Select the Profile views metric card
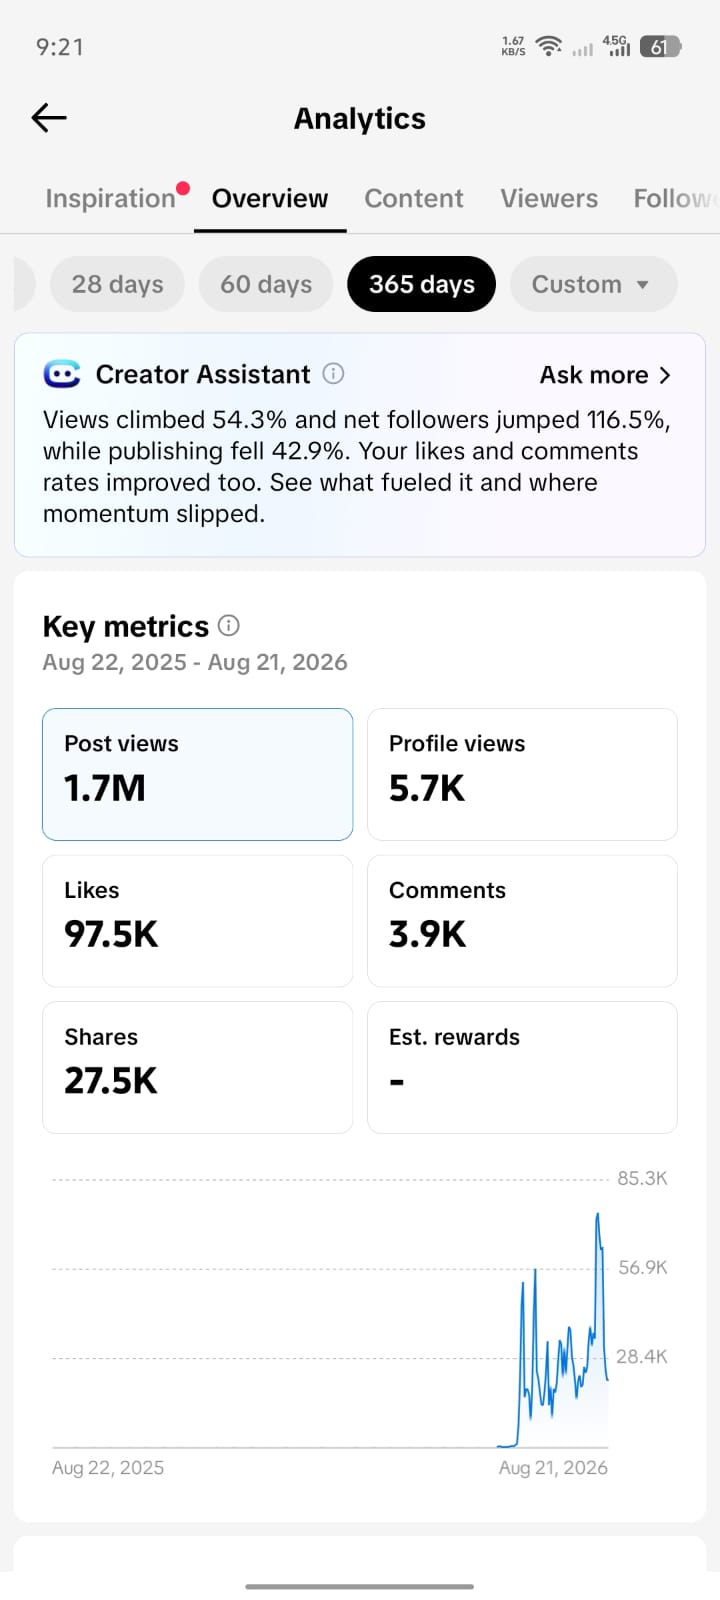 (522, 774)
